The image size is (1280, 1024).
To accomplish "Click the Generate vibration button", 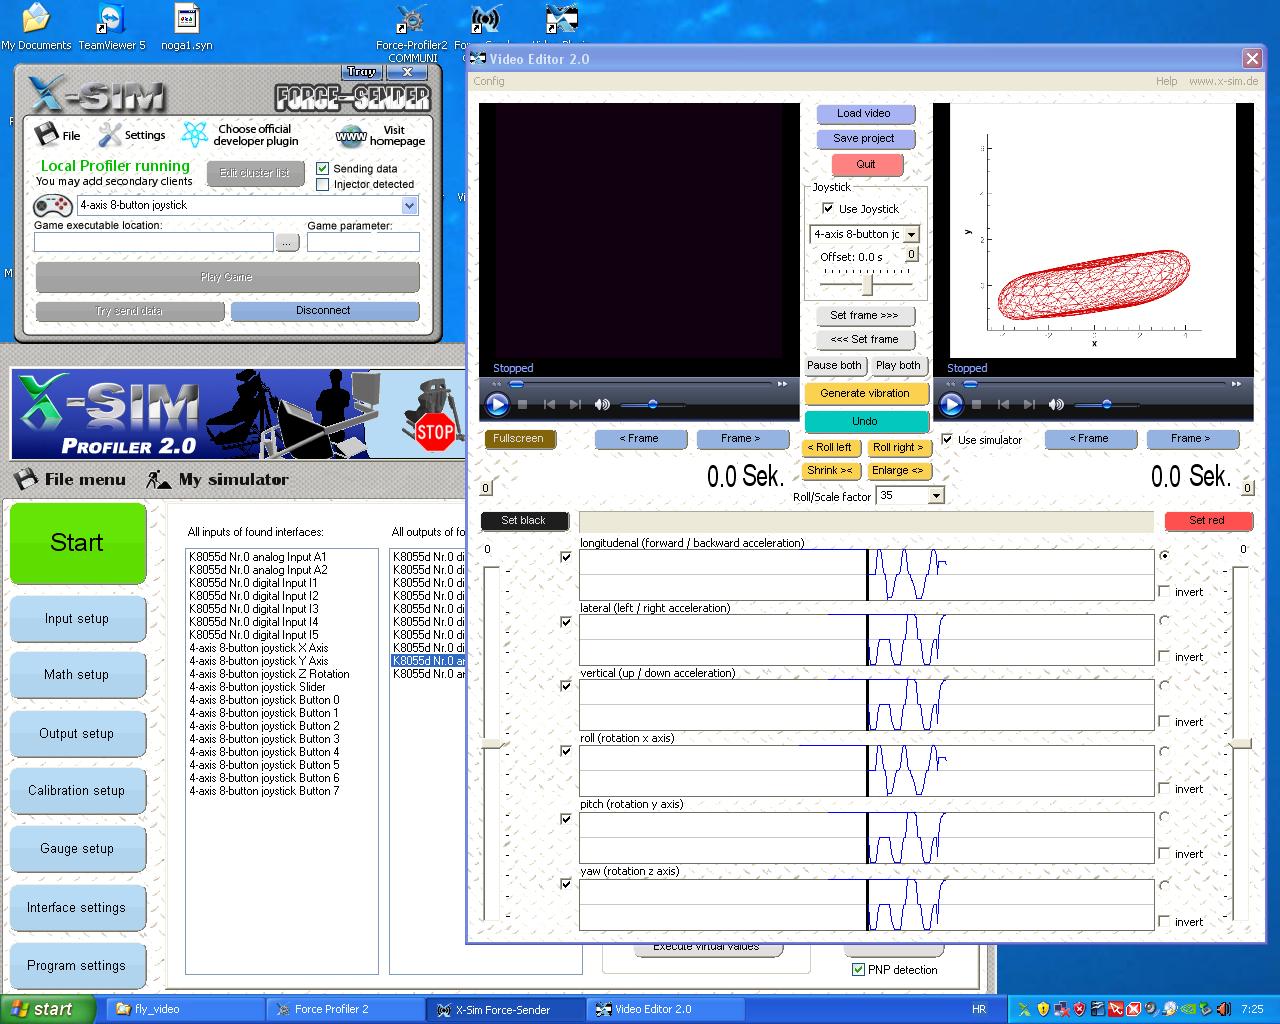I will click(865, 393).
